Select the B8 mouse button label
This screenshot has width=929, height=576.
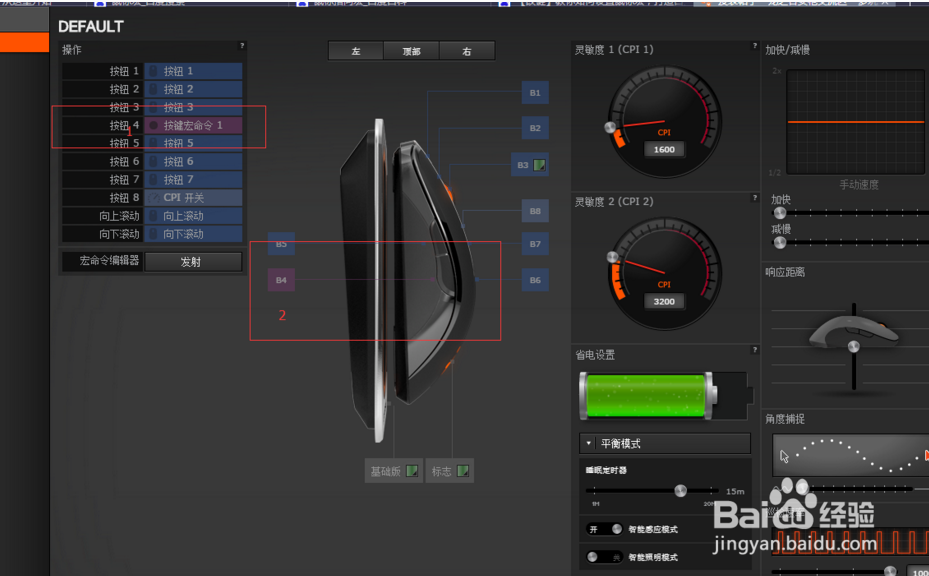(x=535, y=210)
